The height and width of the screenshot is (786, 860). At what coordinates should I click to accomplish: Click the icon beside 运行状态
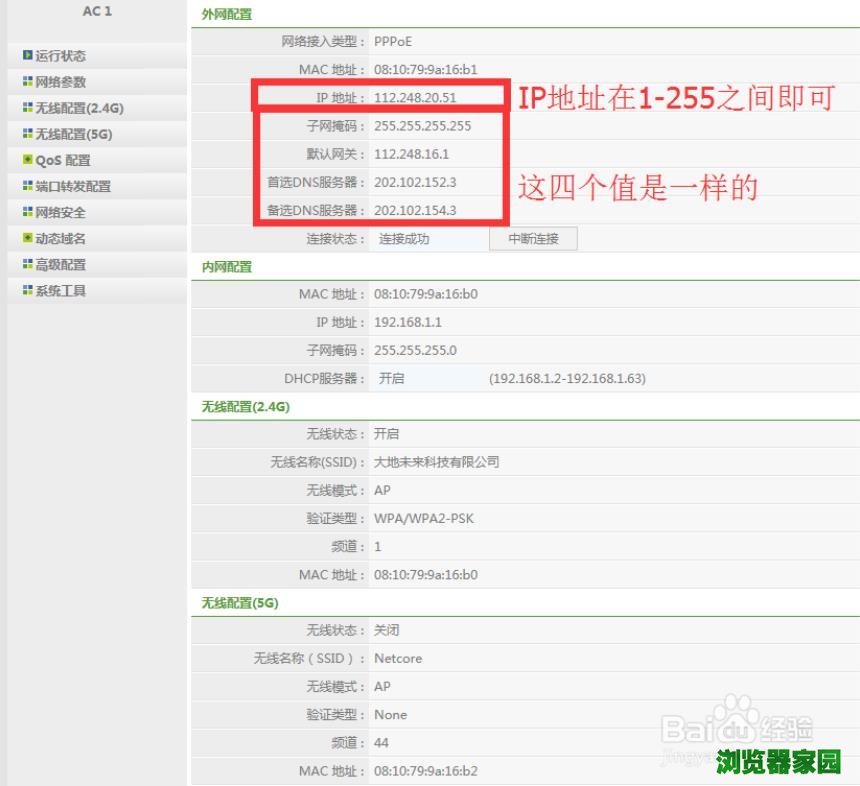click(x=28, y=56)
